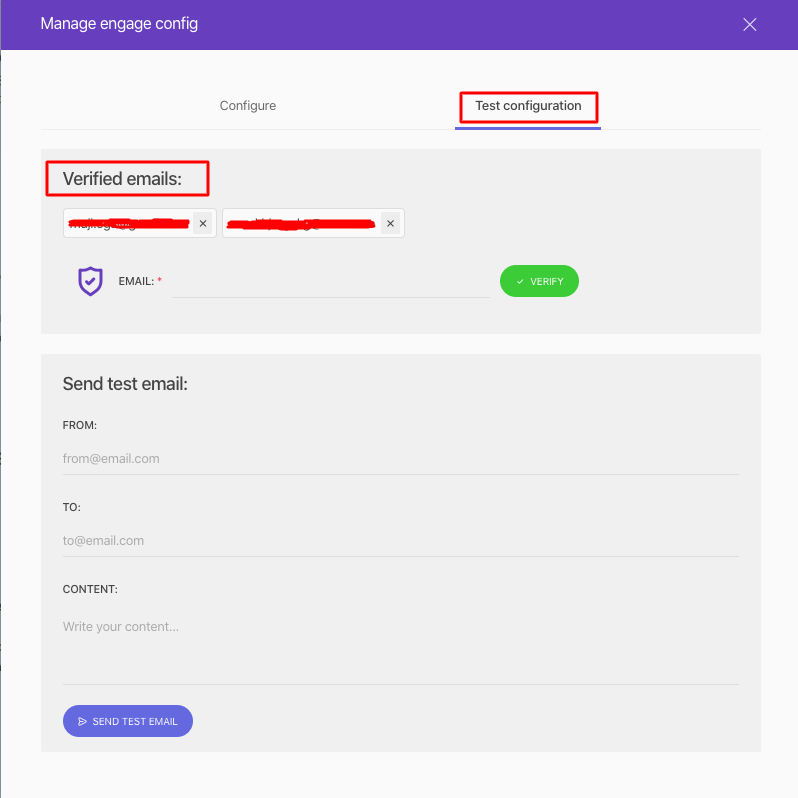Focus the EMAIL verification input field
The width and height of the screenshot is (798, 798).
click(330, 282)
